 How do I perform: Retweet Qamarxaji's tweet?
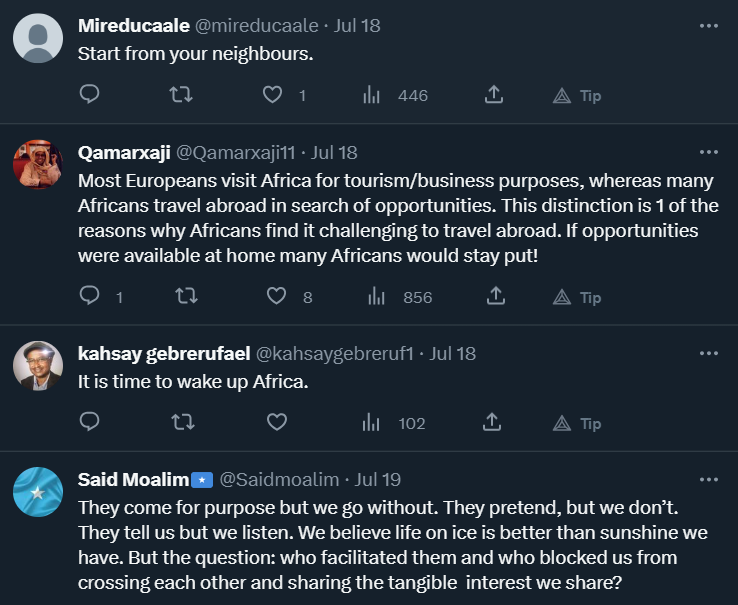186,297
